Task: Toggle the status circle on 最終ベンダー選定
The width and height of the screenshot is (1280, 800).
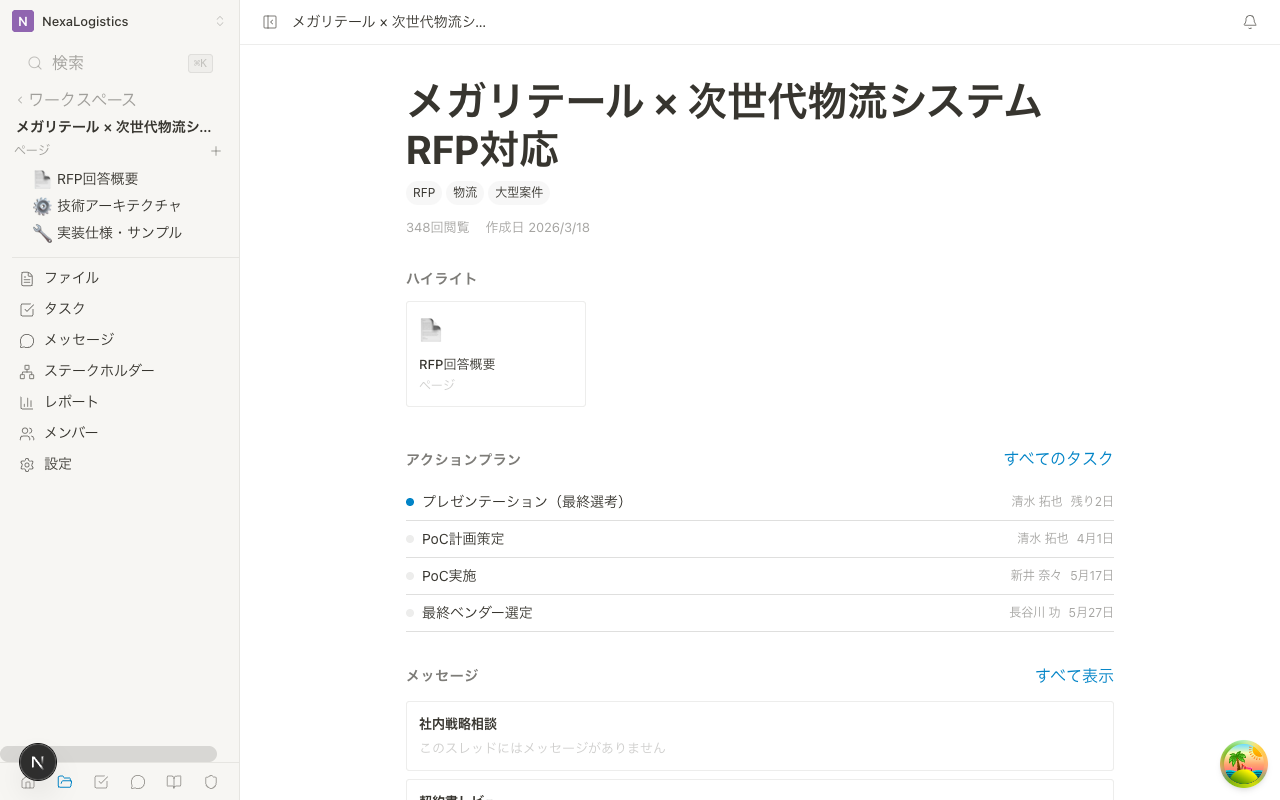Action: (410, 612)
